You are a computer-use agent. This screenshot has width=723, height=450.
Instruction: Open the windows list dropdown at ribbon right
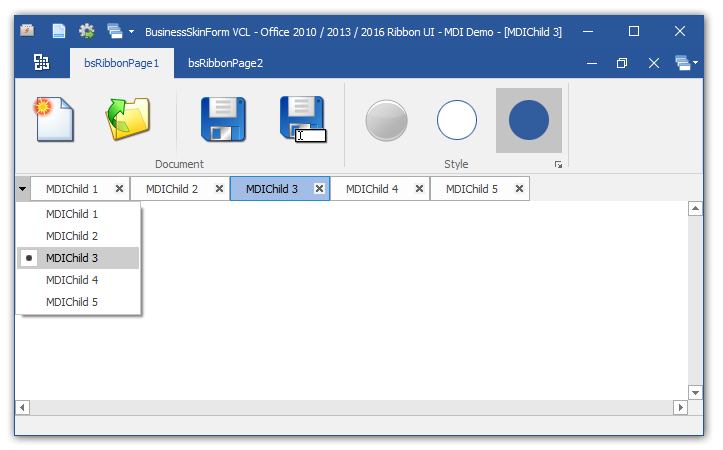point(686,63)
